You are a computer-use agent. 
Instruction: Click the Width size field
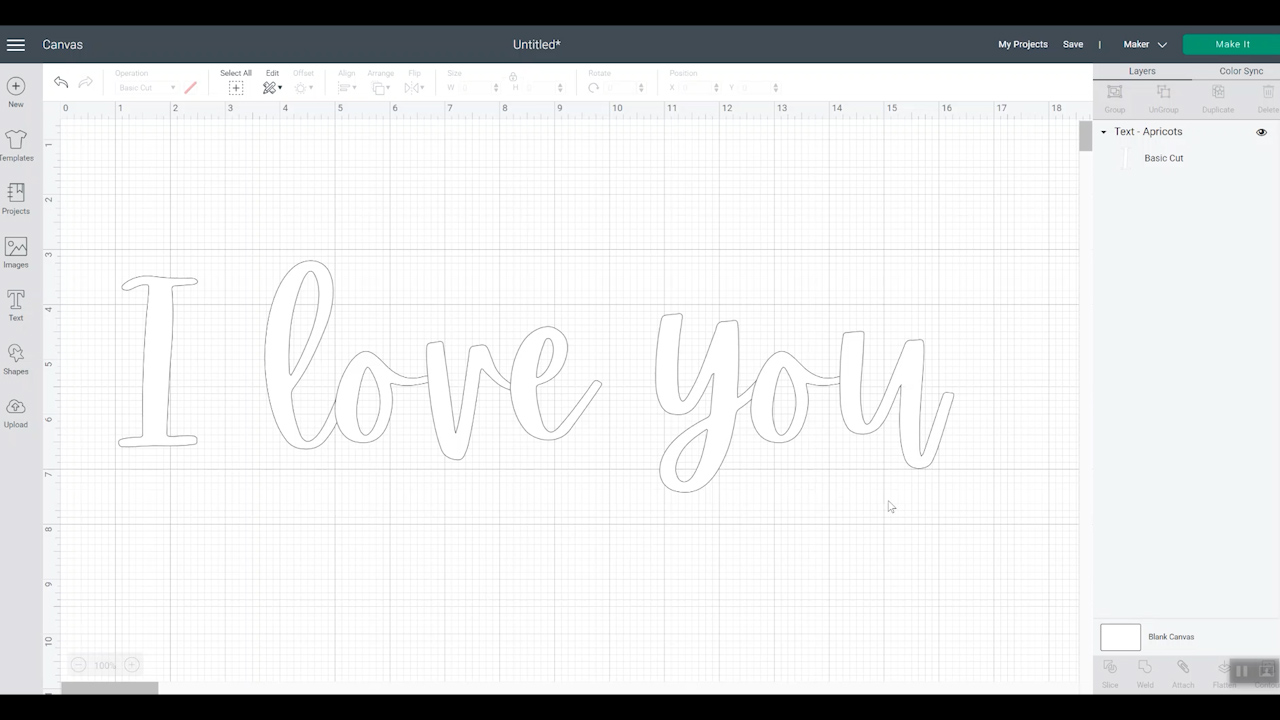(477, 88)
